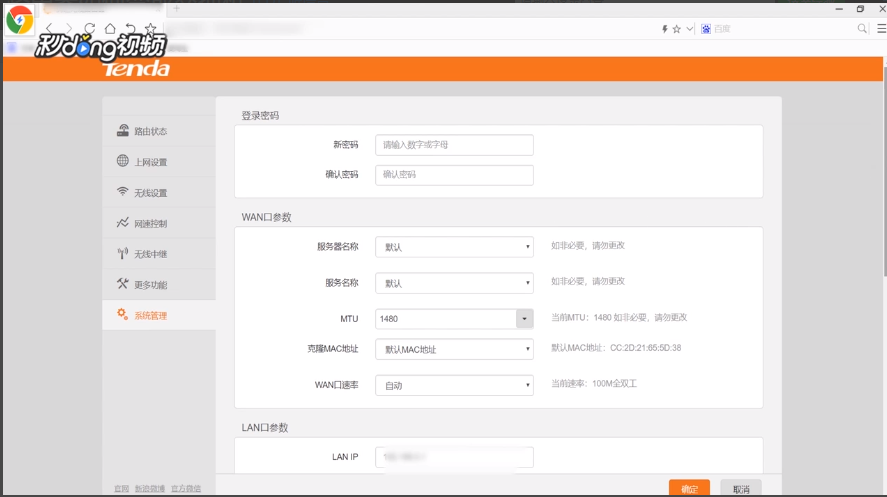Open the MTU combo box arrow
The width and height of the screenshot is (887, 497).
[524, 319]
